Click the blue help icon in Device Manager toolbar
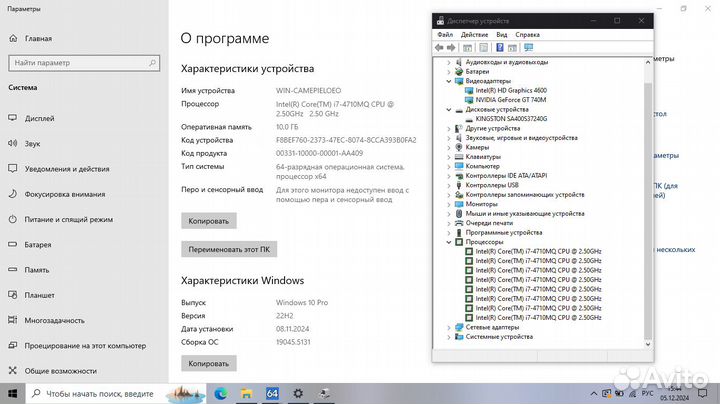 pyautogui.click(x=500, y=48)
